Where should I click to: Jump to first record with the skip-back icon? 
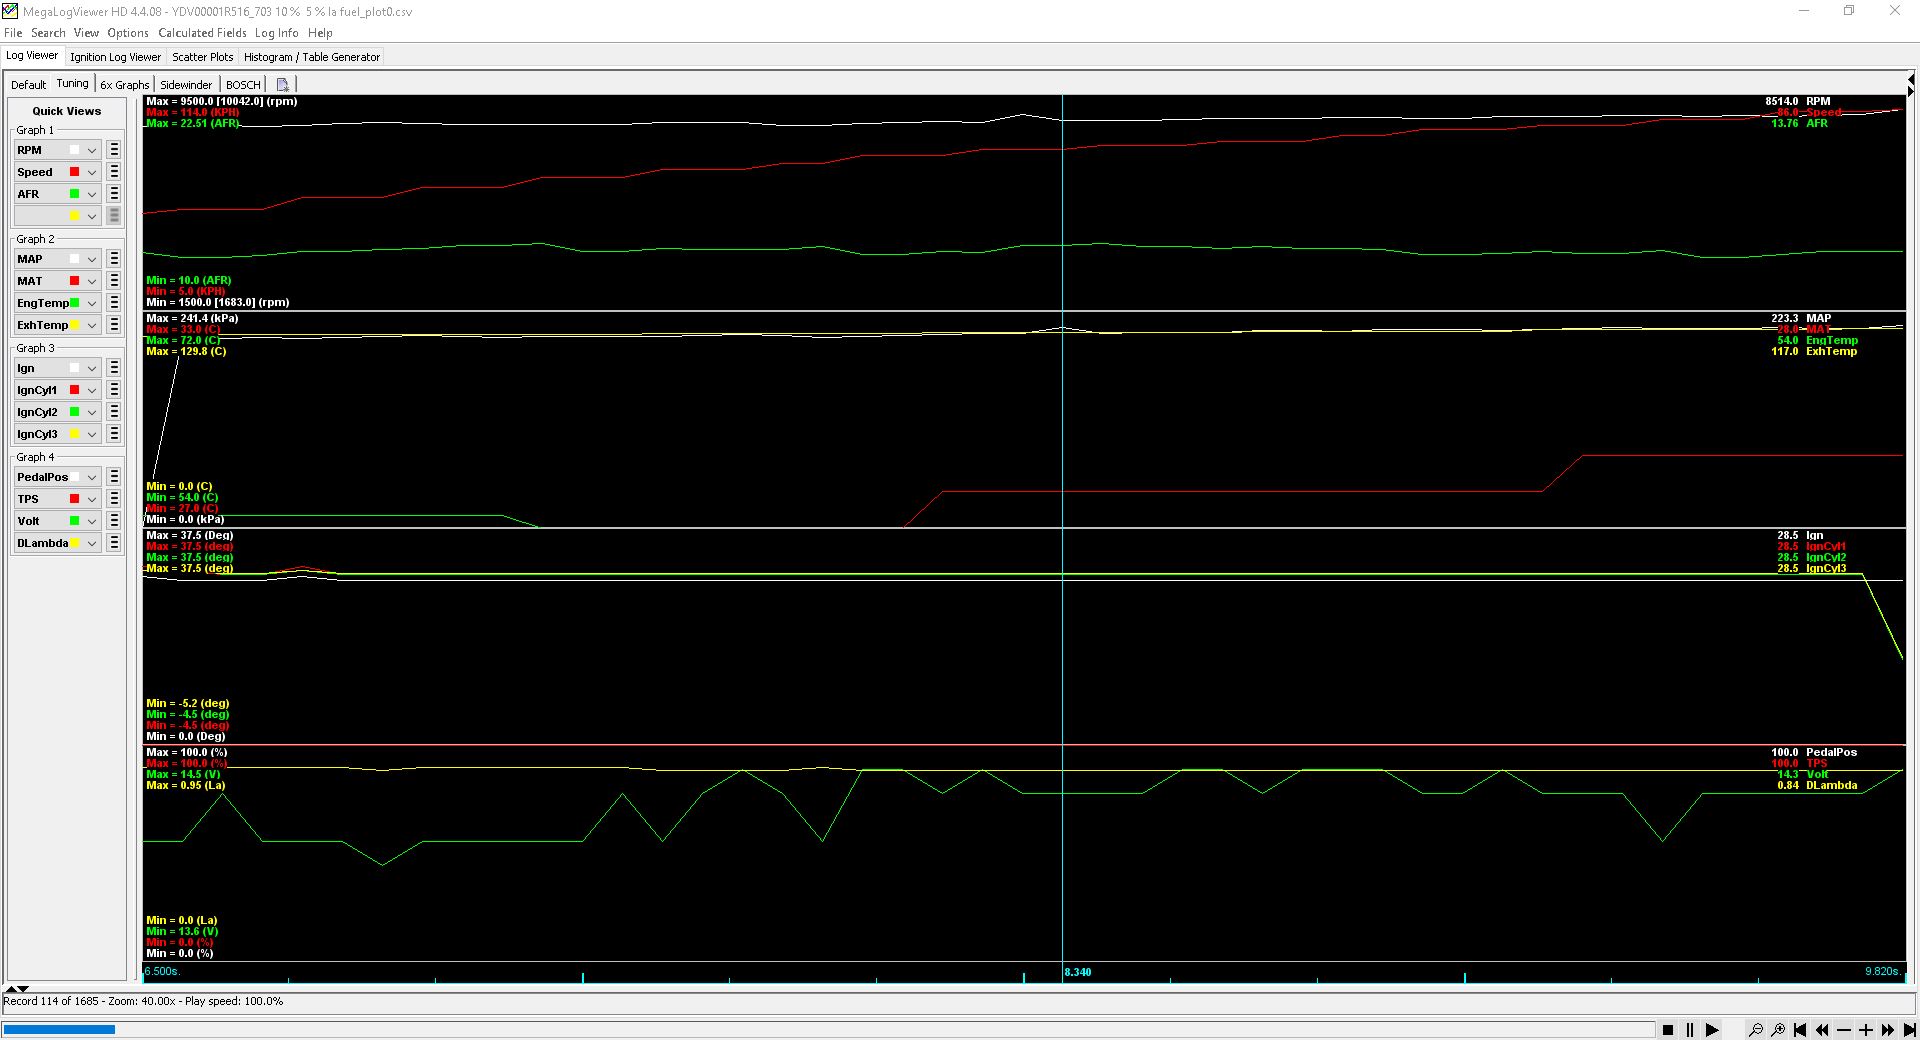pyautogui.click(x=1801, y=1031)
